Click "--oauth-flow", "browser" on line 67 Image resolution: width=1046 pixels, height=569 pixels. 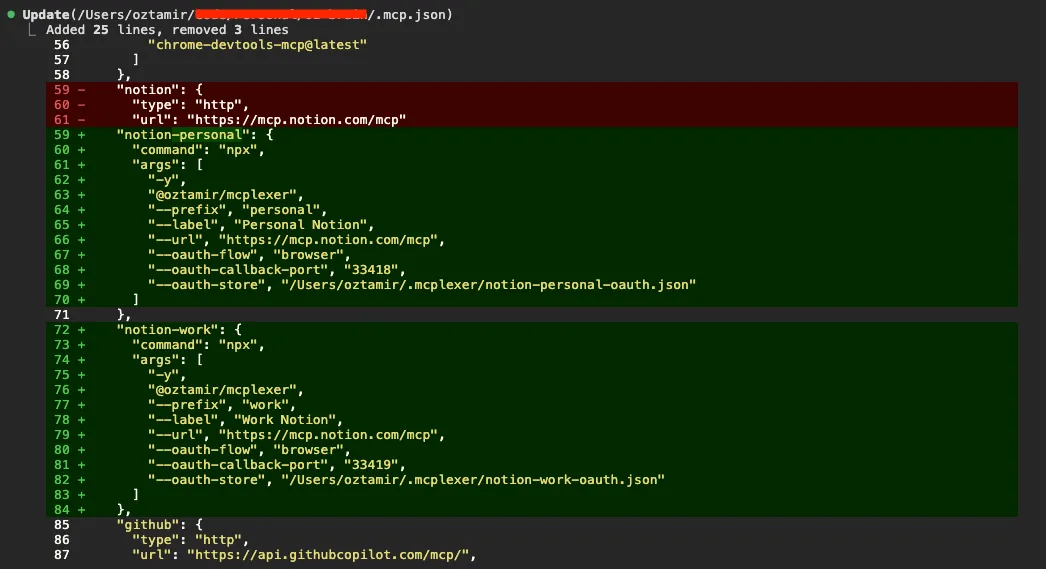[x=249, y=255]
